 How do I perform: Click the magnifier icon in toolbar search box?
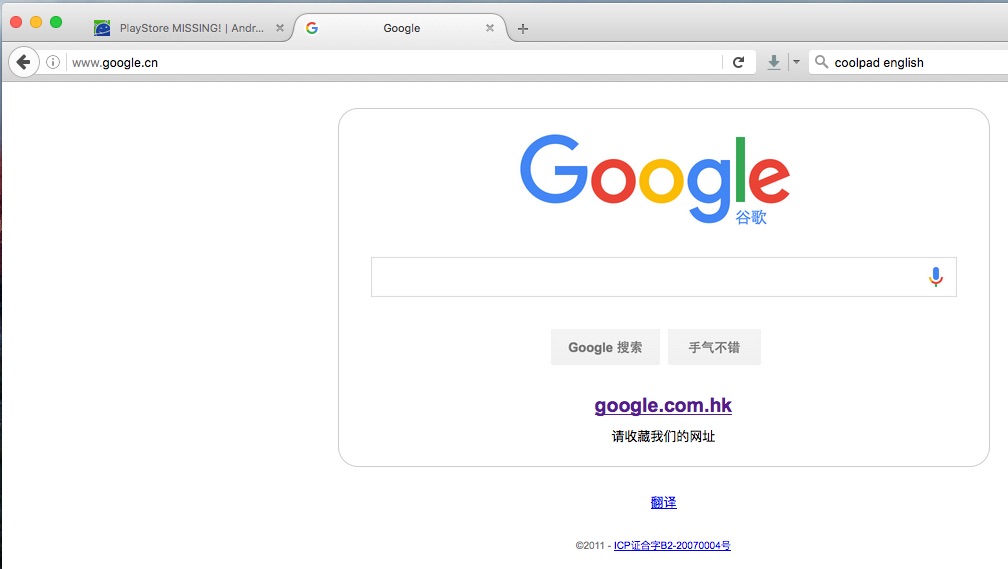[x=821, y=62]
